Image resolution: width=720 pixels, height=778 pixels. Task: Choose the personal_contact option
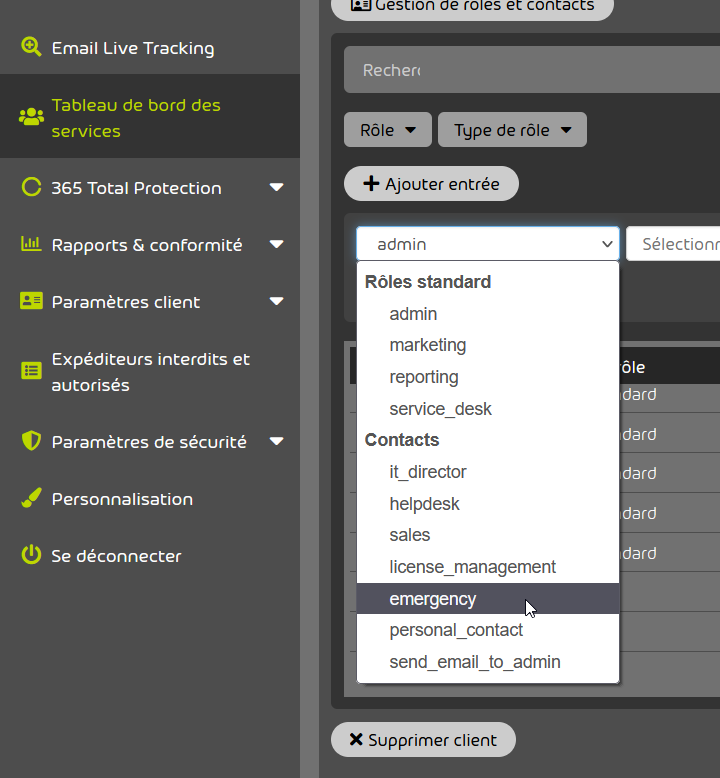(488, 630)
